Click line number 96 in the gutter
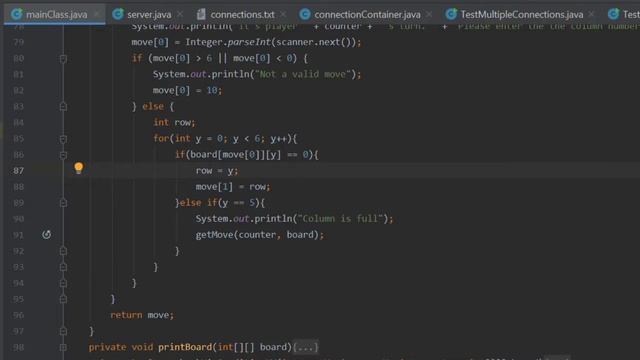Viewport: 640px width, 360px height. coord(18,315)
